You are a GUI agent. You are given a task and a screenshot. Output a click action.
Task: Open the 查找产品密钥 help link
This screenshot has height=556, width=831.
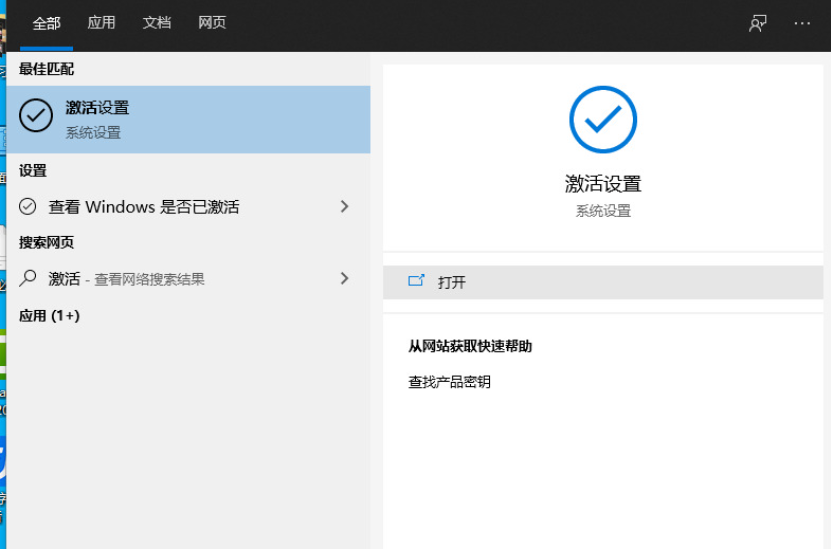click(x=449, y=382)
